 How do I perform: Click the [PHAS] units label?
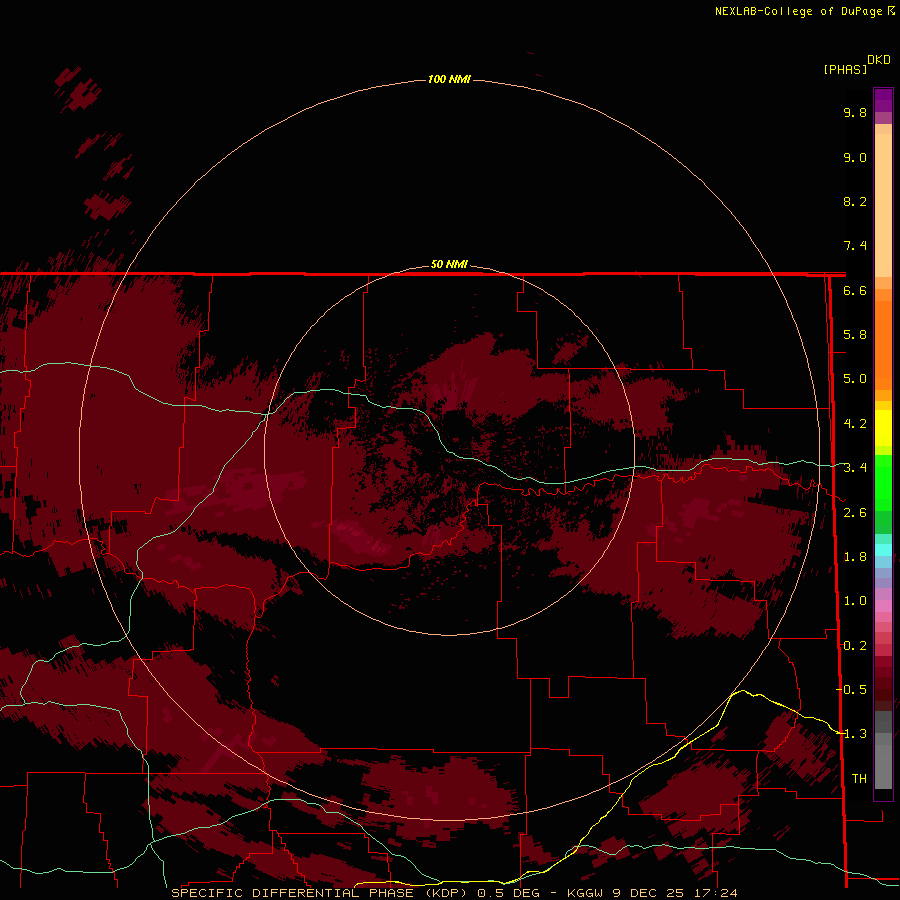click(845, 69)
